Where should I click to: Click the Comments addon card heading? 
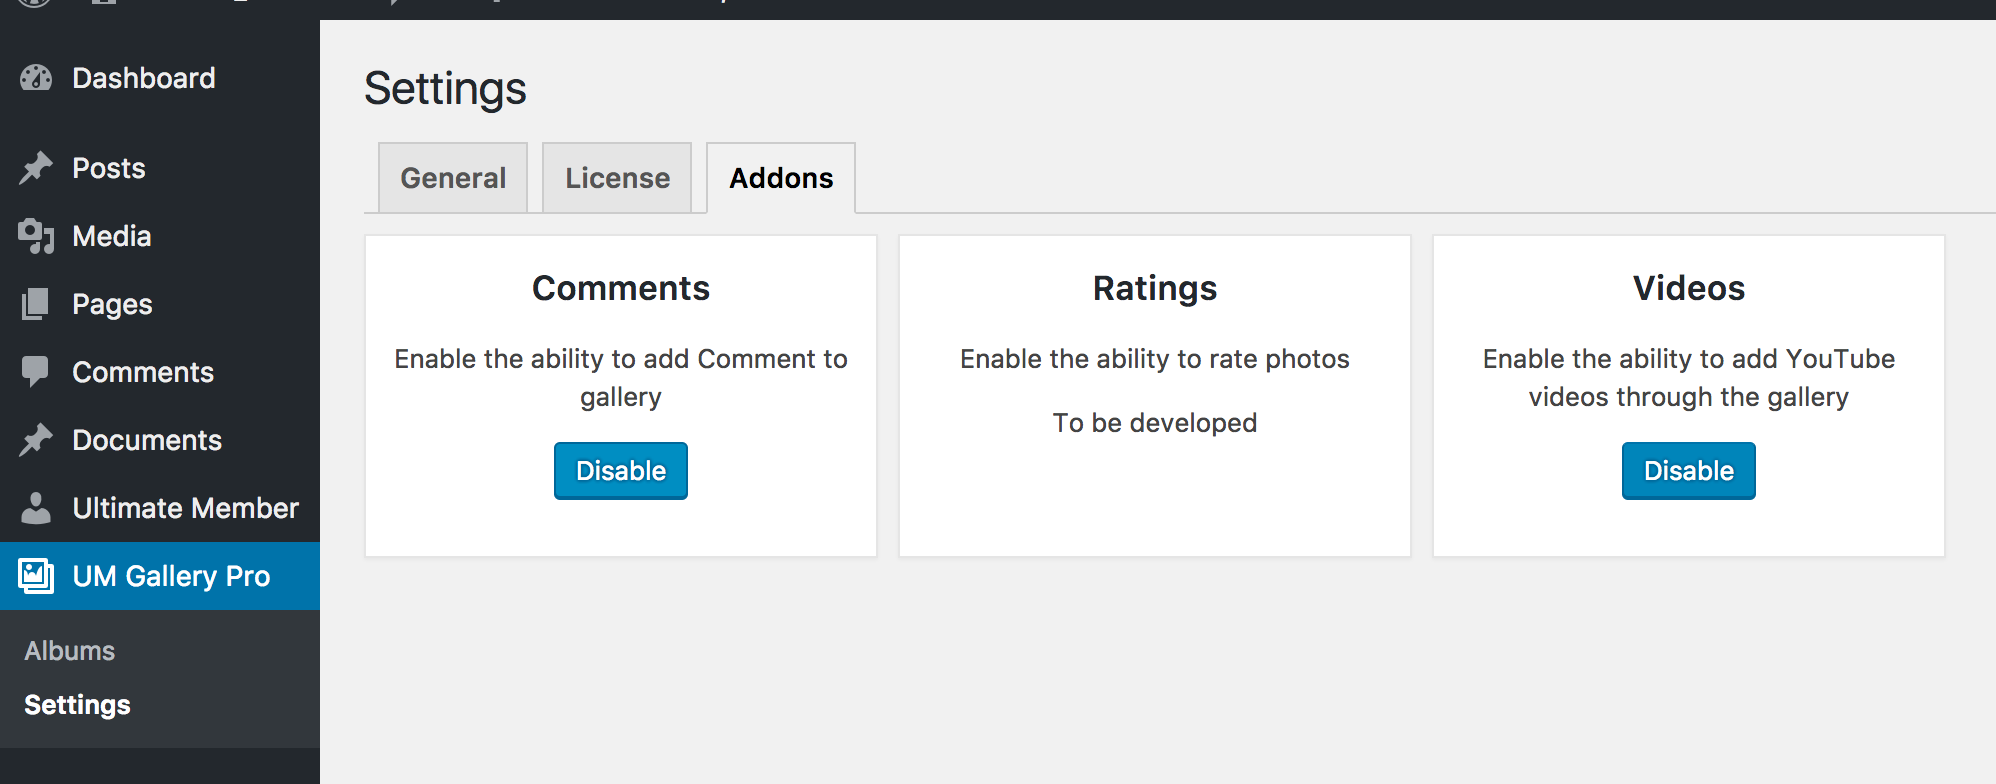coord(621,288)
